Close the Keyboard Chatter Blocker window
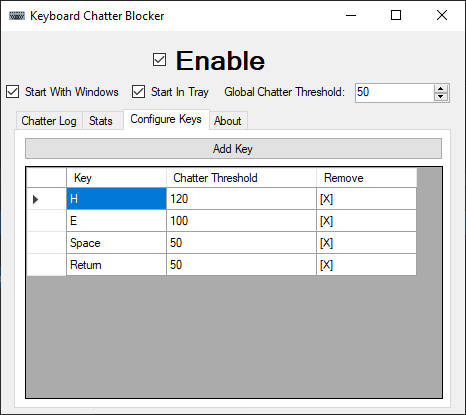 [442, 15]
